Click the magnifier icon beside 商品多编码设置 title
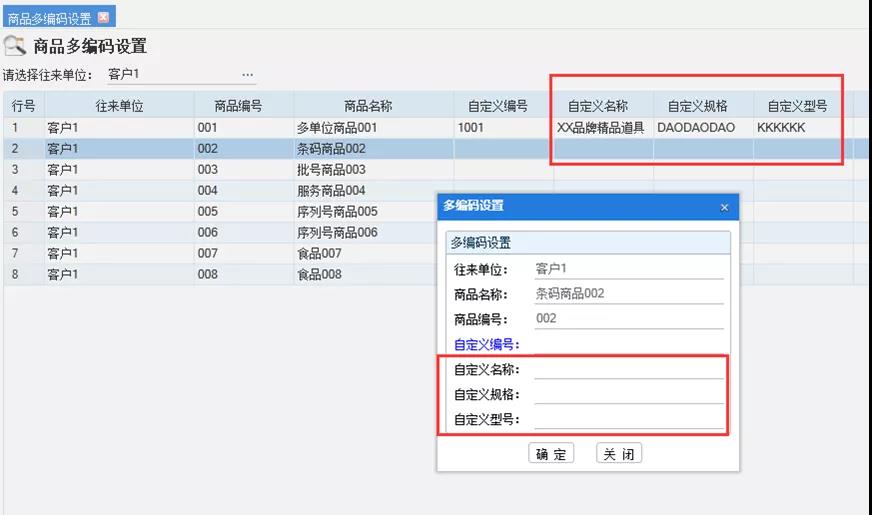This screenshot has width=872, height=515. [15, 46]
